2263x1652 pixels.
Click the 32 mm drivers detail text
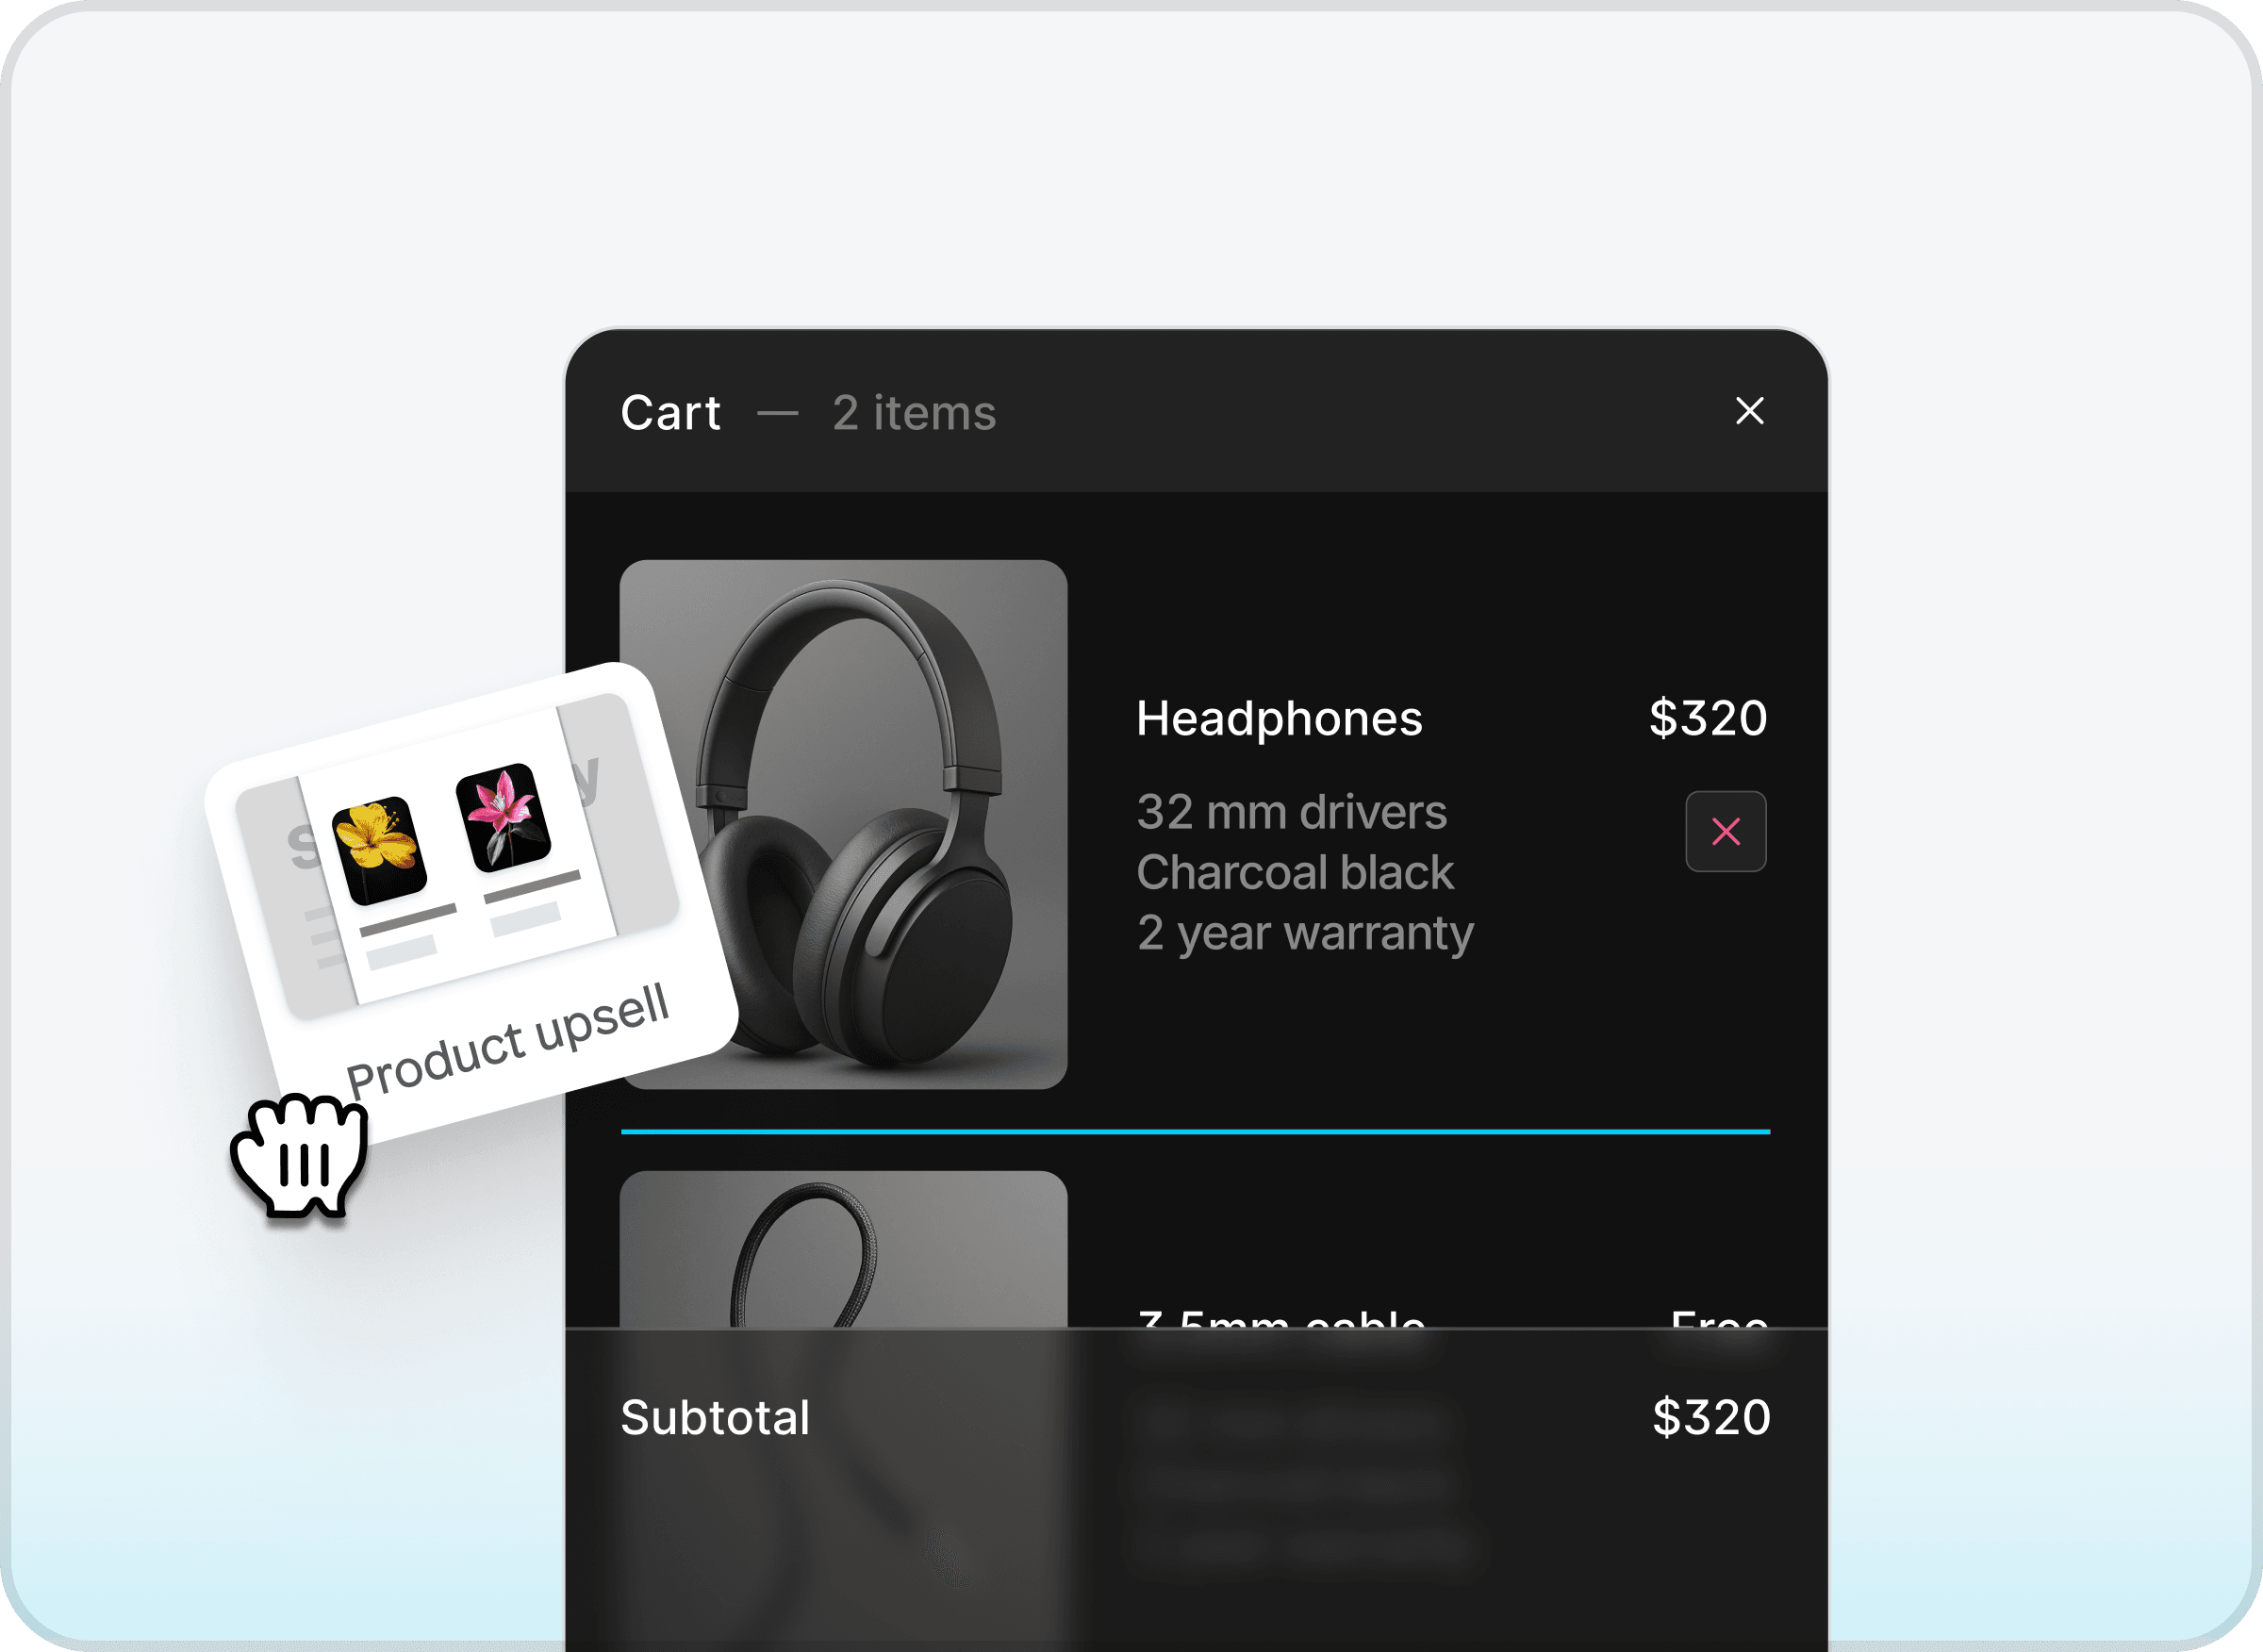(1291, 812)
